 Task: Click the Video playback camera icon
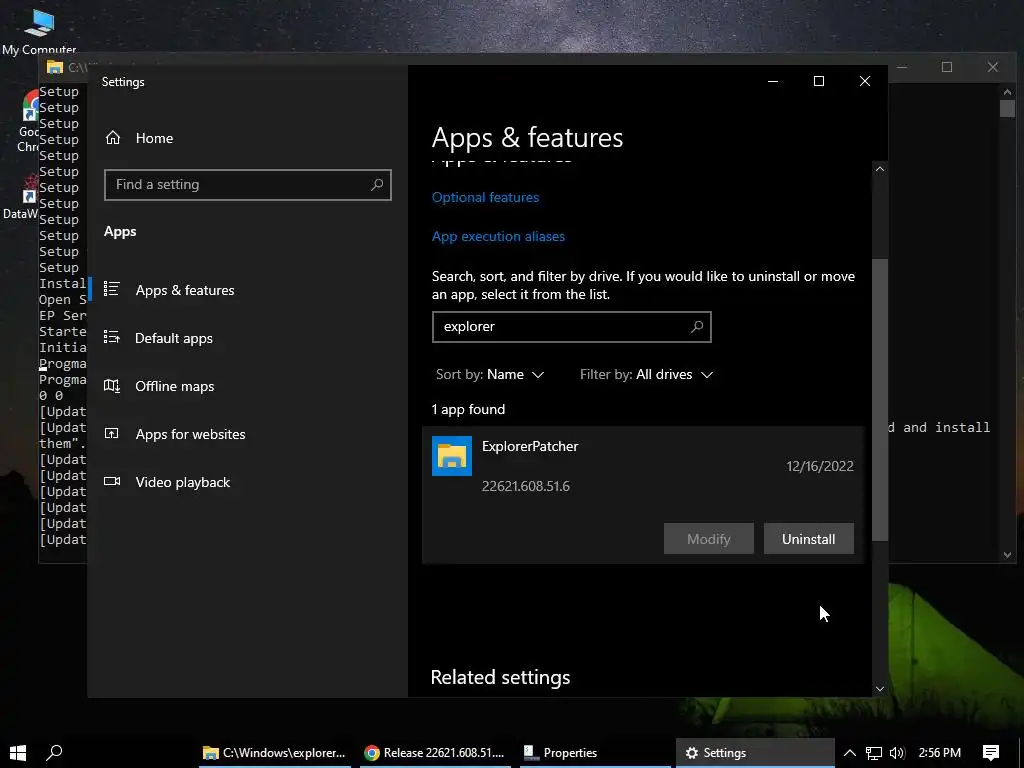[112, 481]
